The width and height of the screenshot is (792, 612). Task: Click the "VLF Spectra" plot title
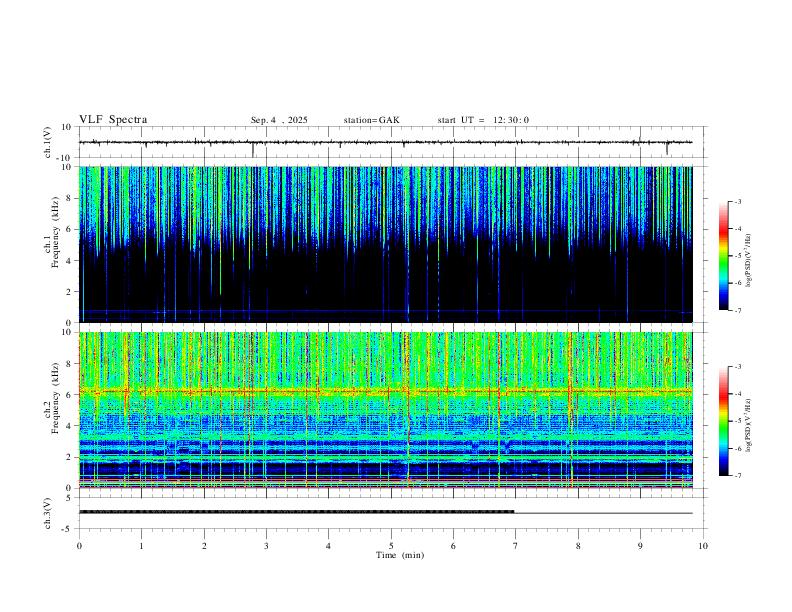[x=113, y=120]
